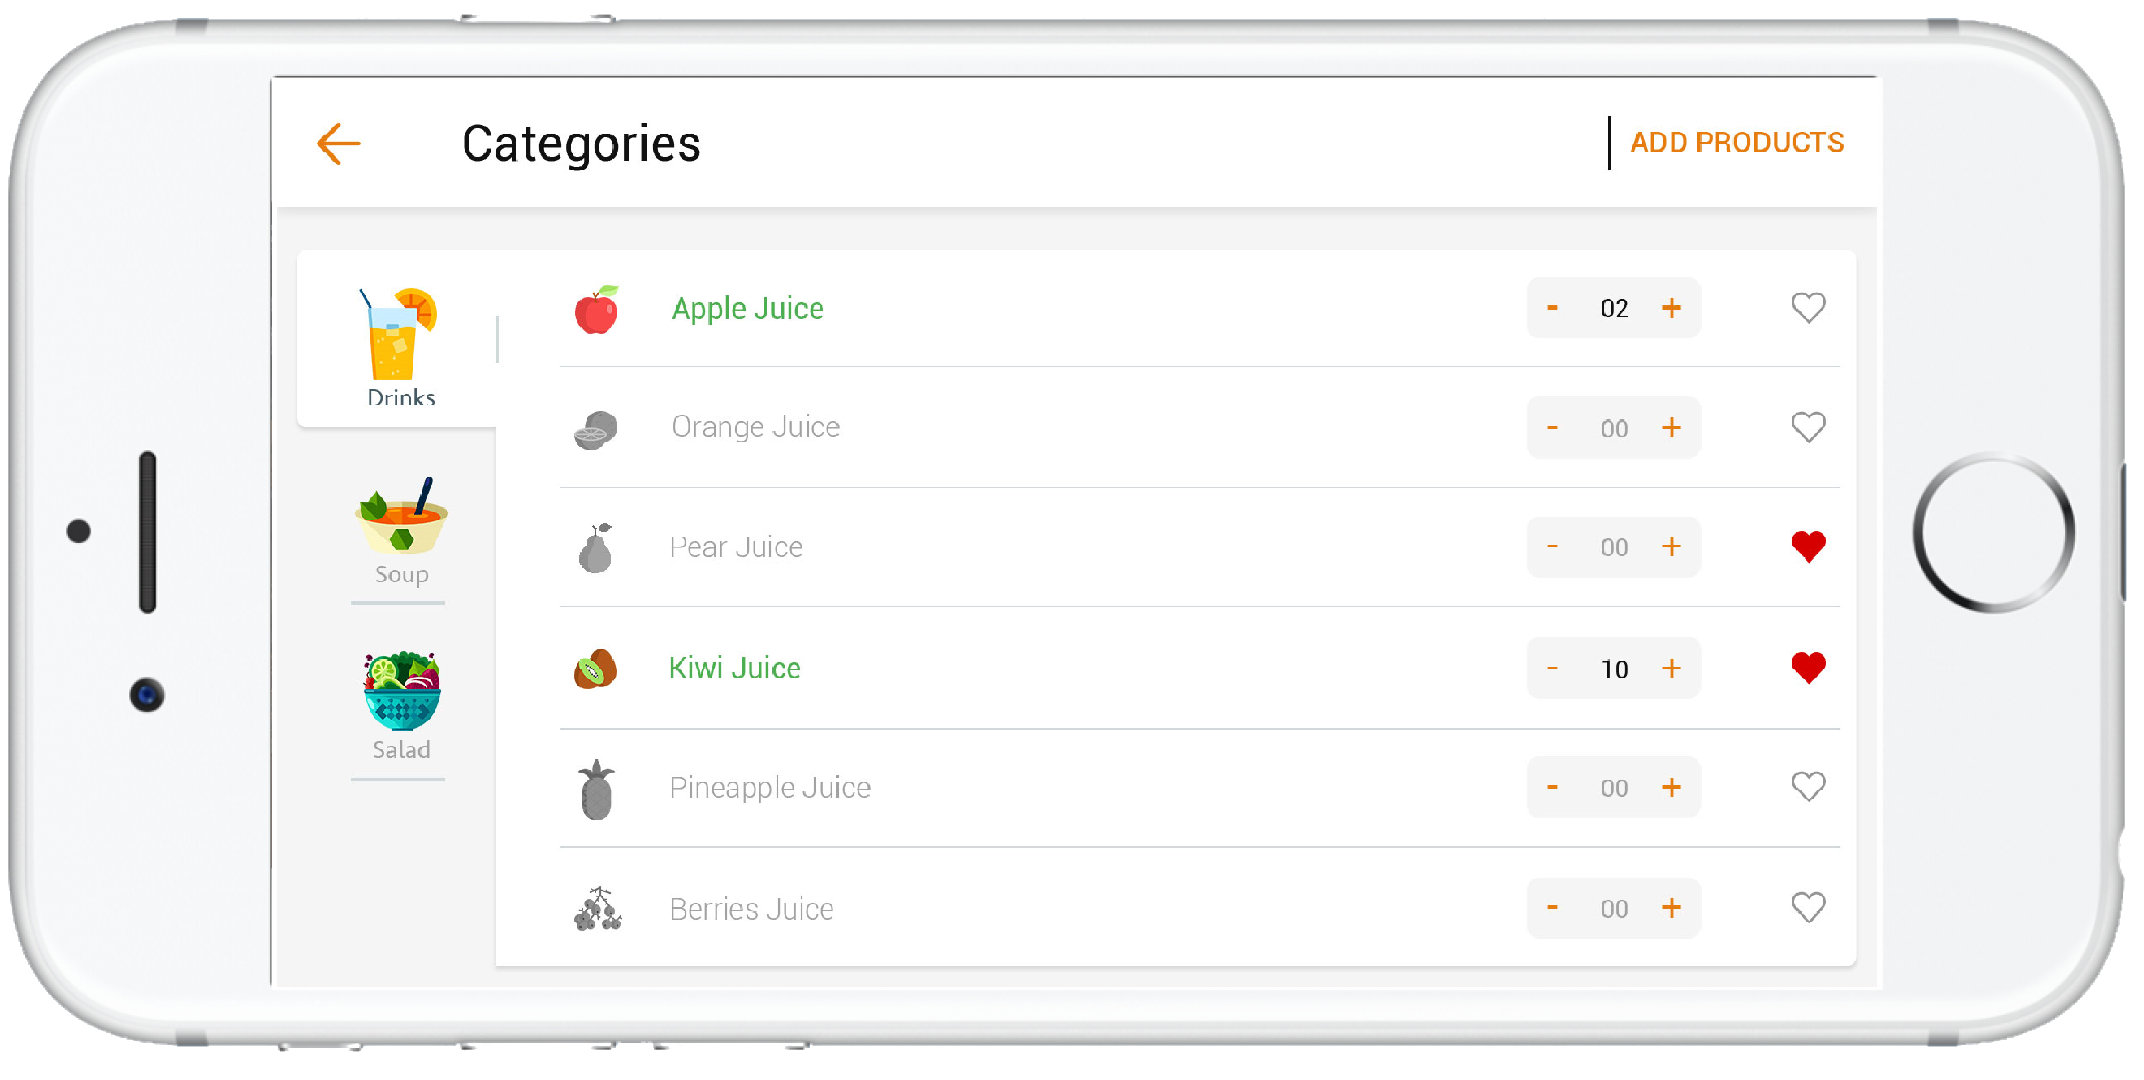Tap the ADD PRODUCTS button

[x=1737, y=143]
